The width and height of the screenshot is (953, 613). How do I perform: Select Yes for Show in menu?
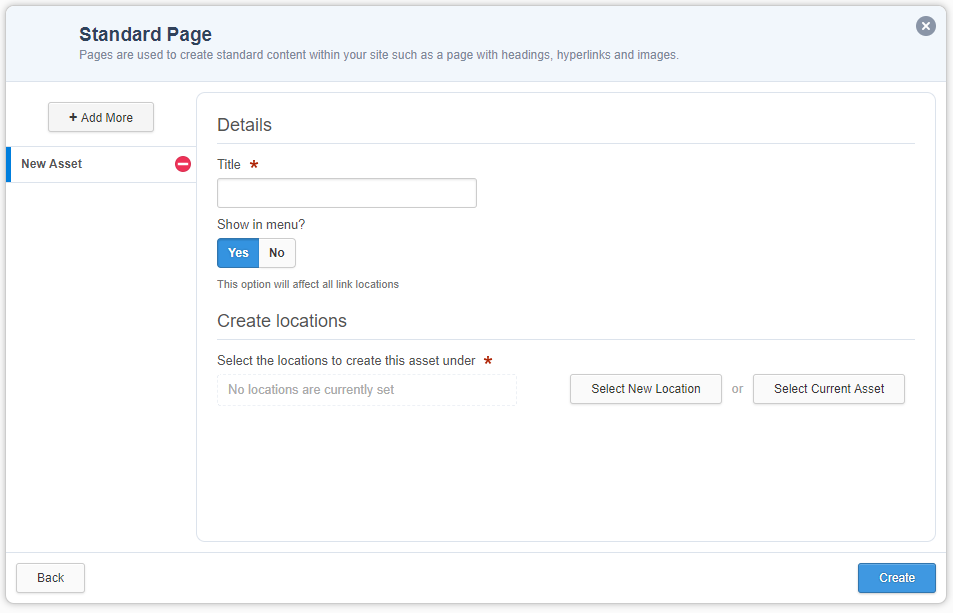[237, 253]
